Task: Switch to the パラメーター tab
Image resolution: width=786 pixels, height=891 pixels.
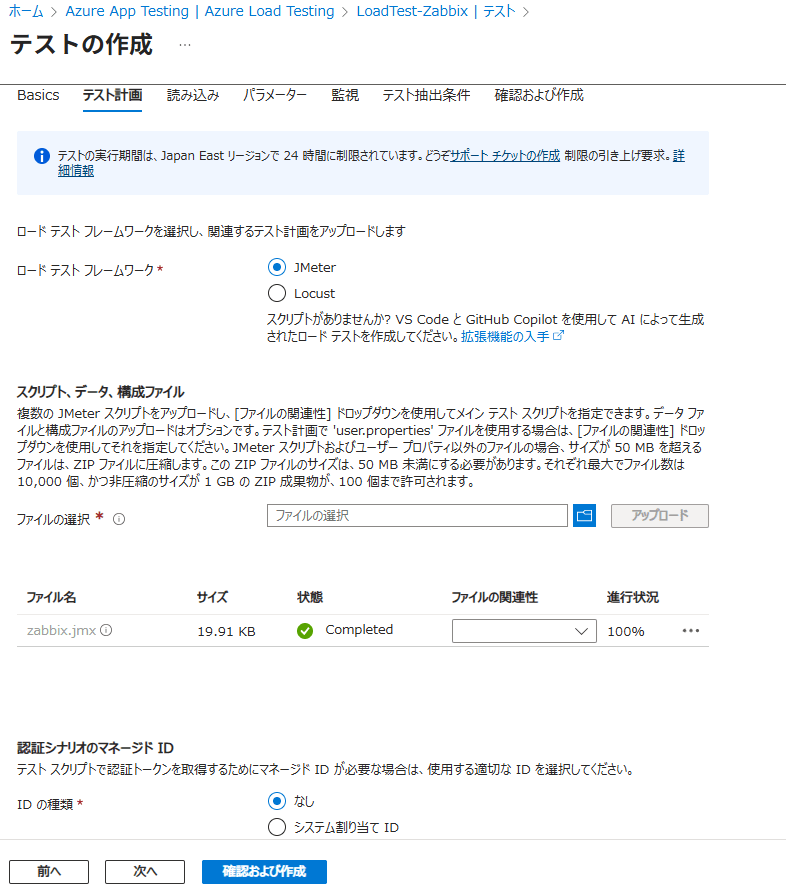Action: 275,96
